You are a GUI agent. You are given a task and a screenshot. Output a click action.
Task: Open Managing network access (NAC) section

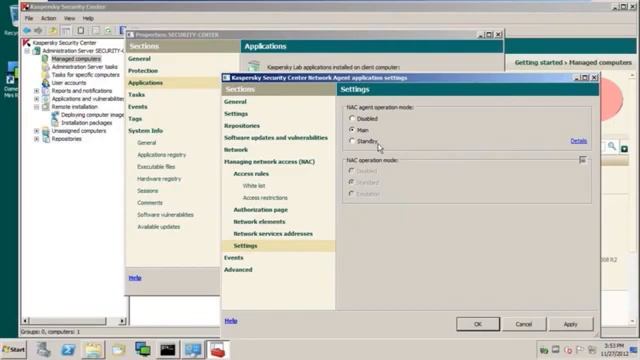[x=269, y=162]
